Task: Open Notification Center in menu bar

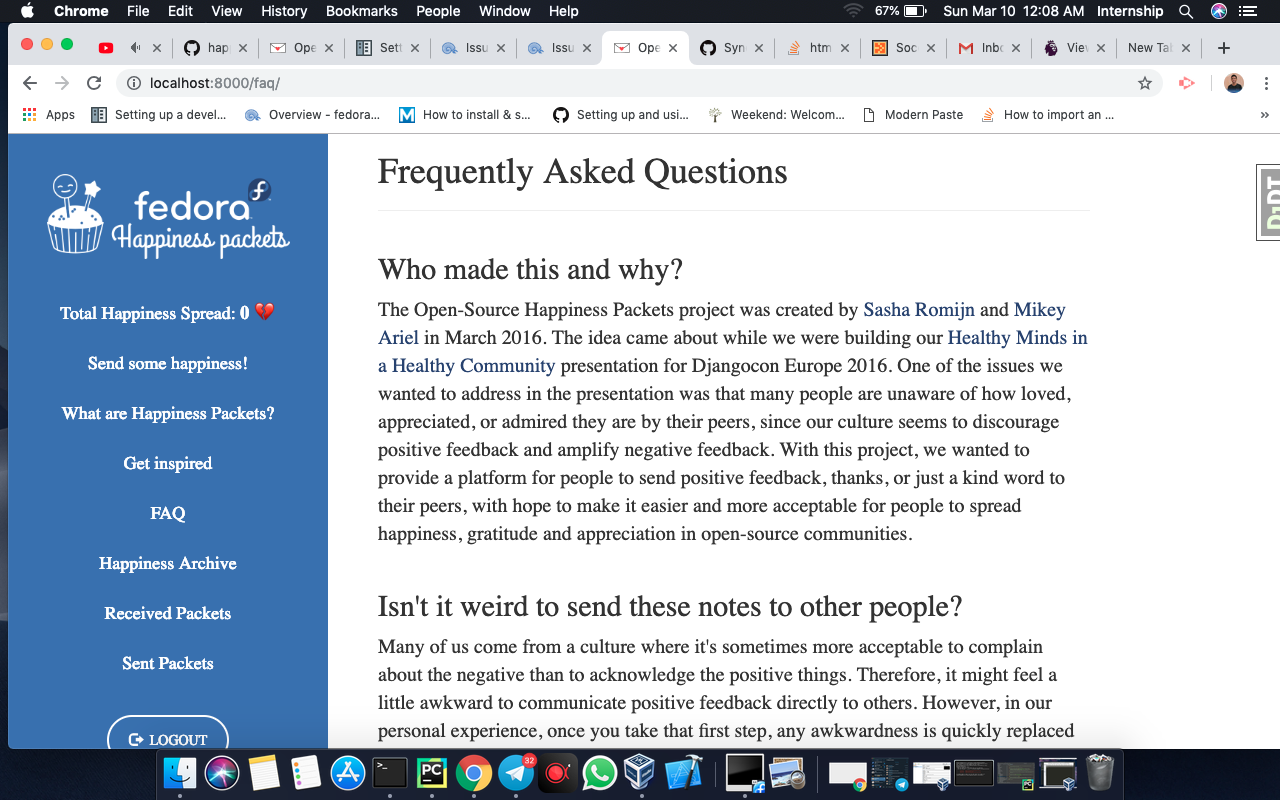Action: pyautogui.click(x=1247, y=11)
